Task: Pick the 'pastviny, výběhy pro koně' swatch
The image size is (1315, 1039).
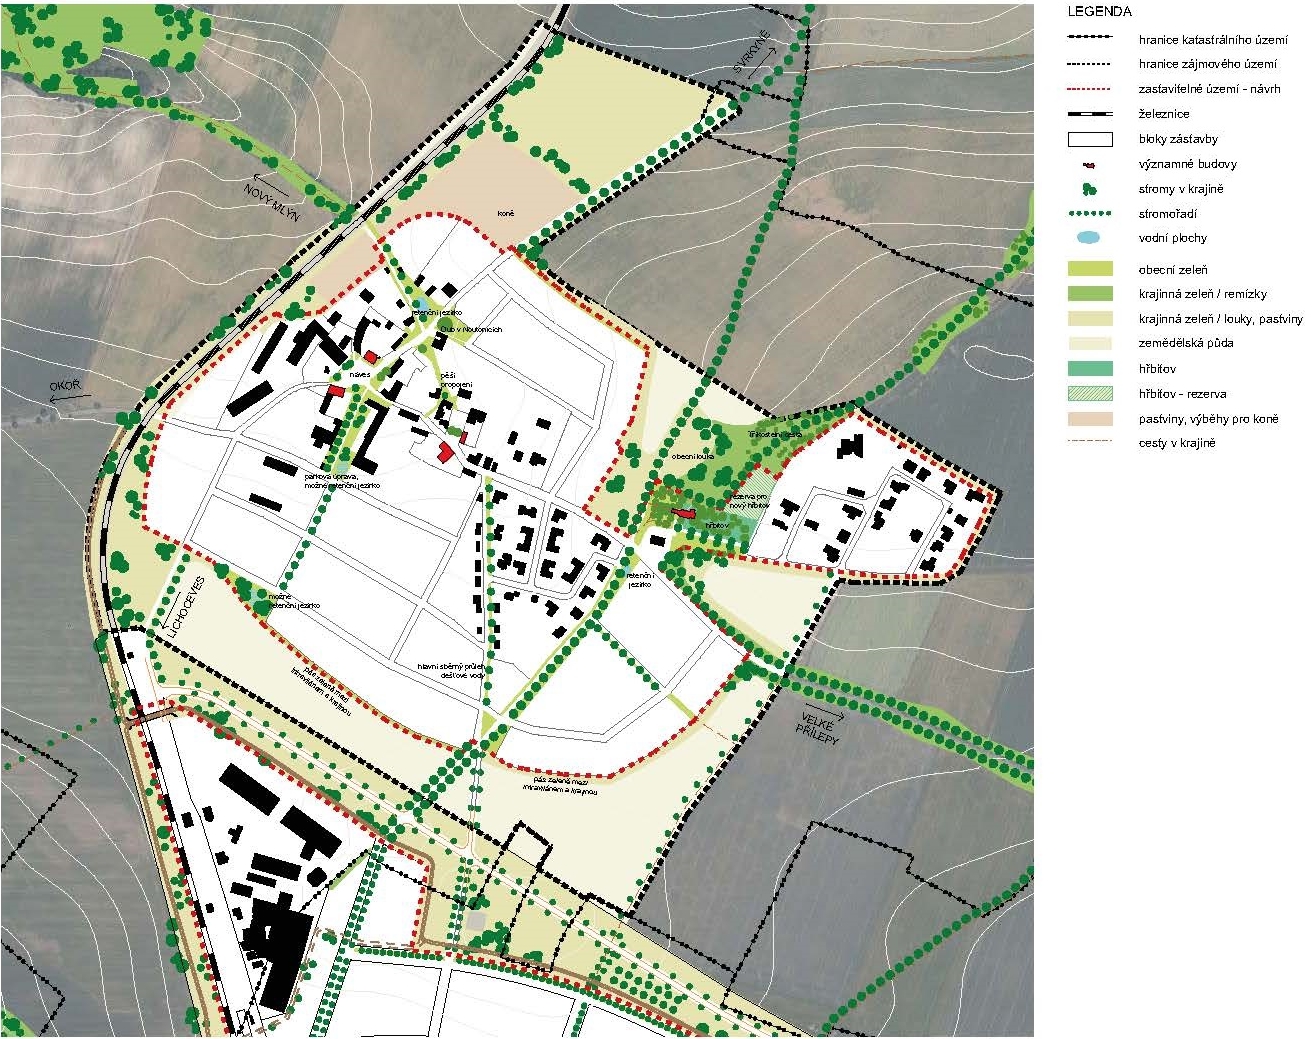Action: pyautogui.click(x=1089, y=419)
